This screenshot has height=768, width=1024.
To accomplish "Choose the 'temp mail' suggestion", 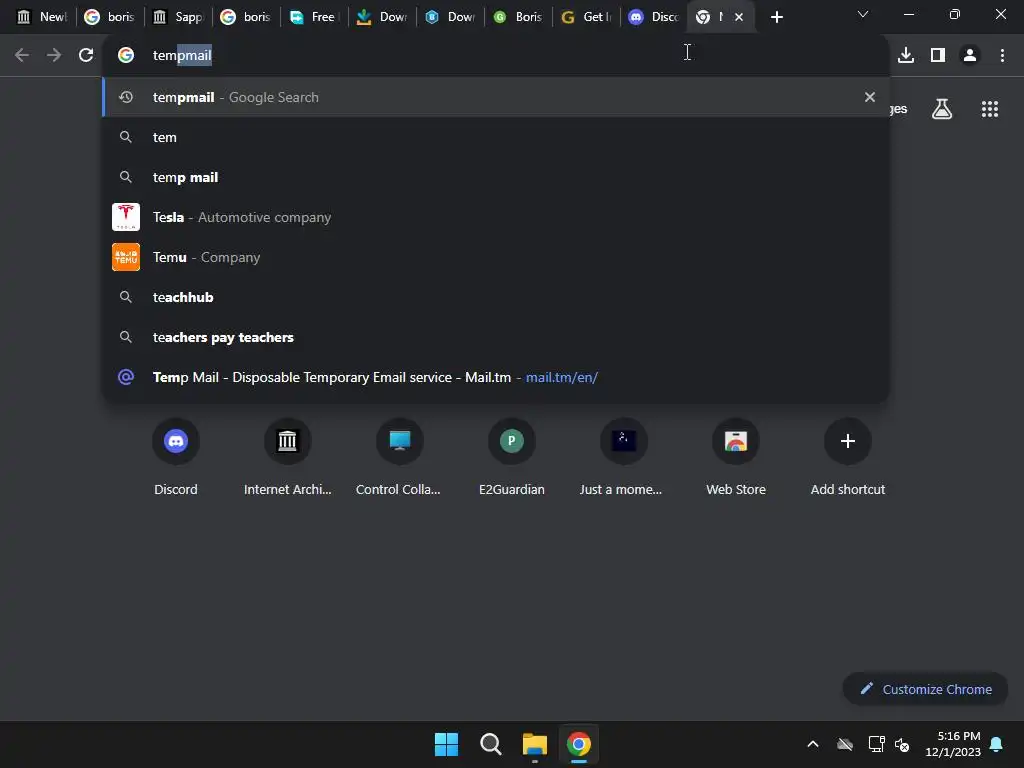I will pos(496,177).
